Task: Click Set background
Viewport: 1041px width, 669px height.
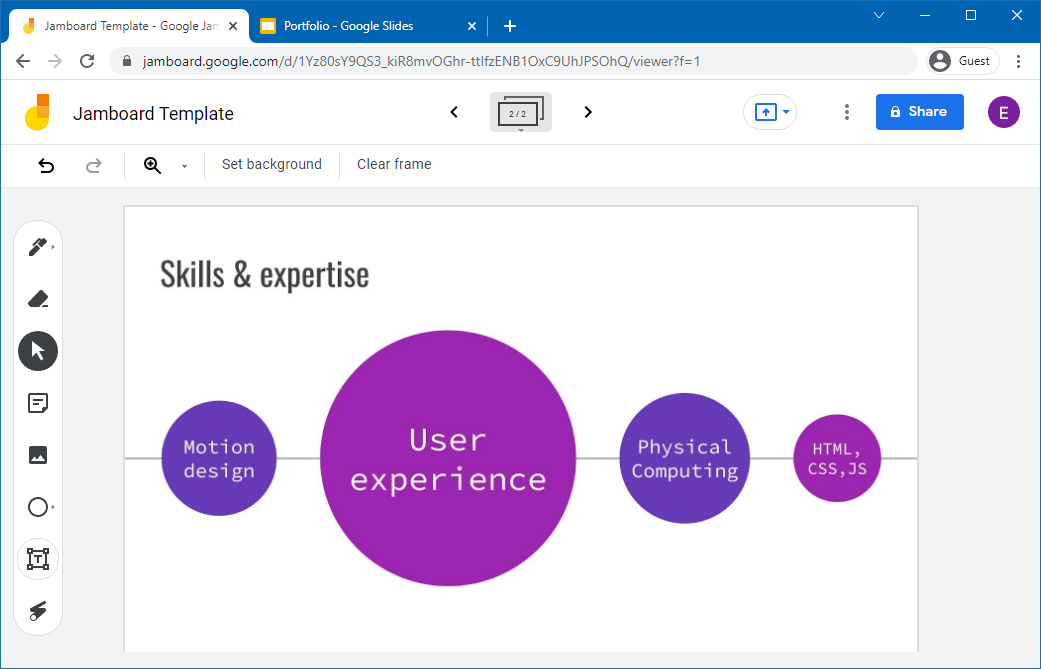Action: point(271,164)
